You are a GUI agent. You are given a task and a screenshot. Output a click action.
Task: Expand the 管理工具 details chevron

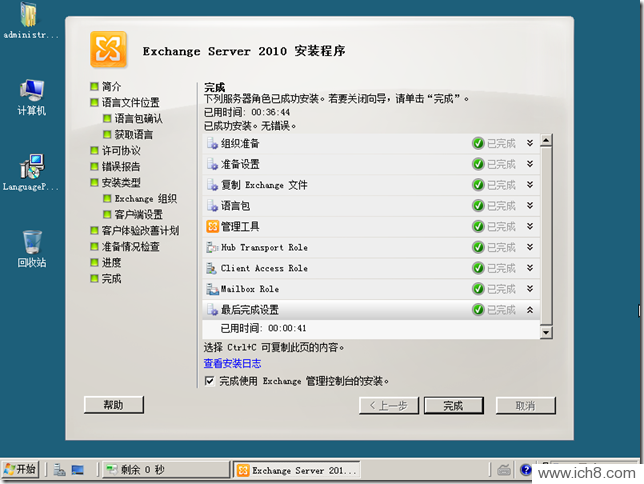click(530, 226)
